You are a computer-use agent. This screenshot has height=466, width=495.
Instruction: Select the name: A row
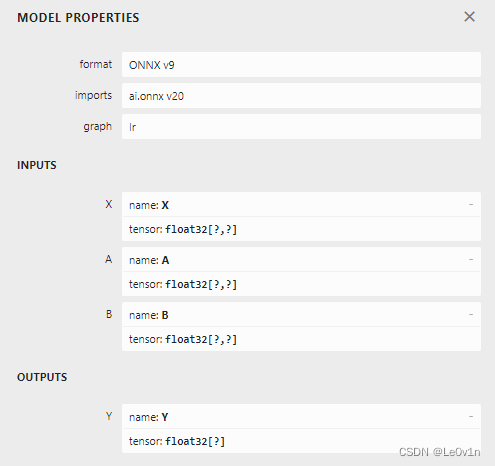pos(301,259)
